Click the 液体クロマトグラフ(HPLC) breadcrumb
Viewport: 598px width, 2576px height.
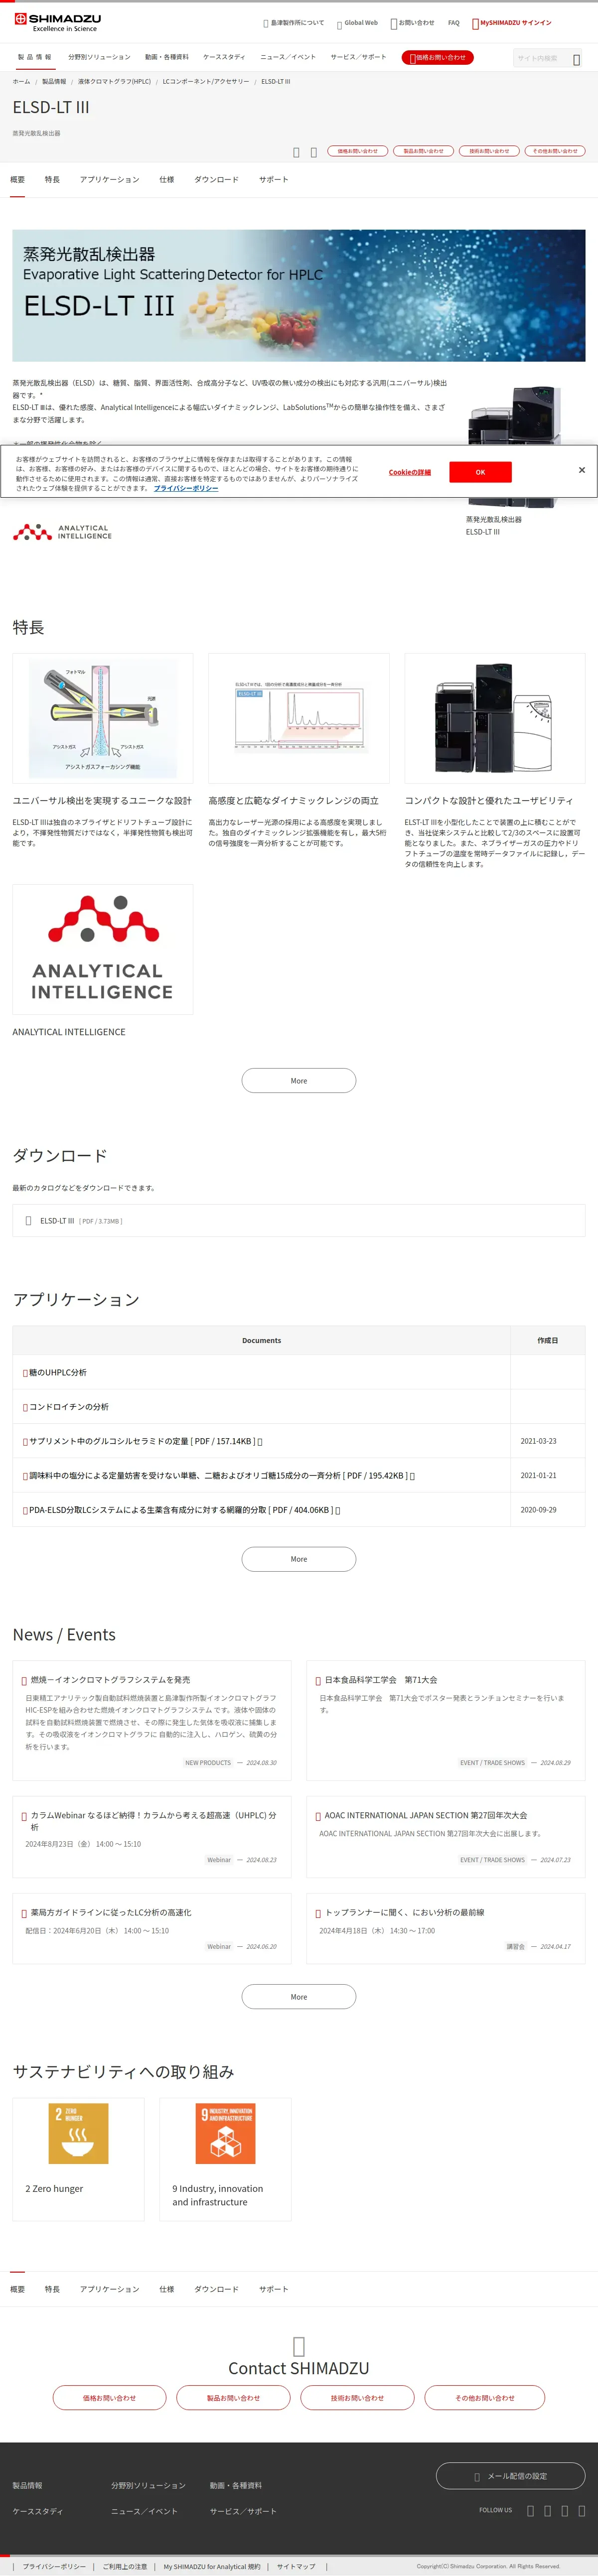(x=114, y=82)
